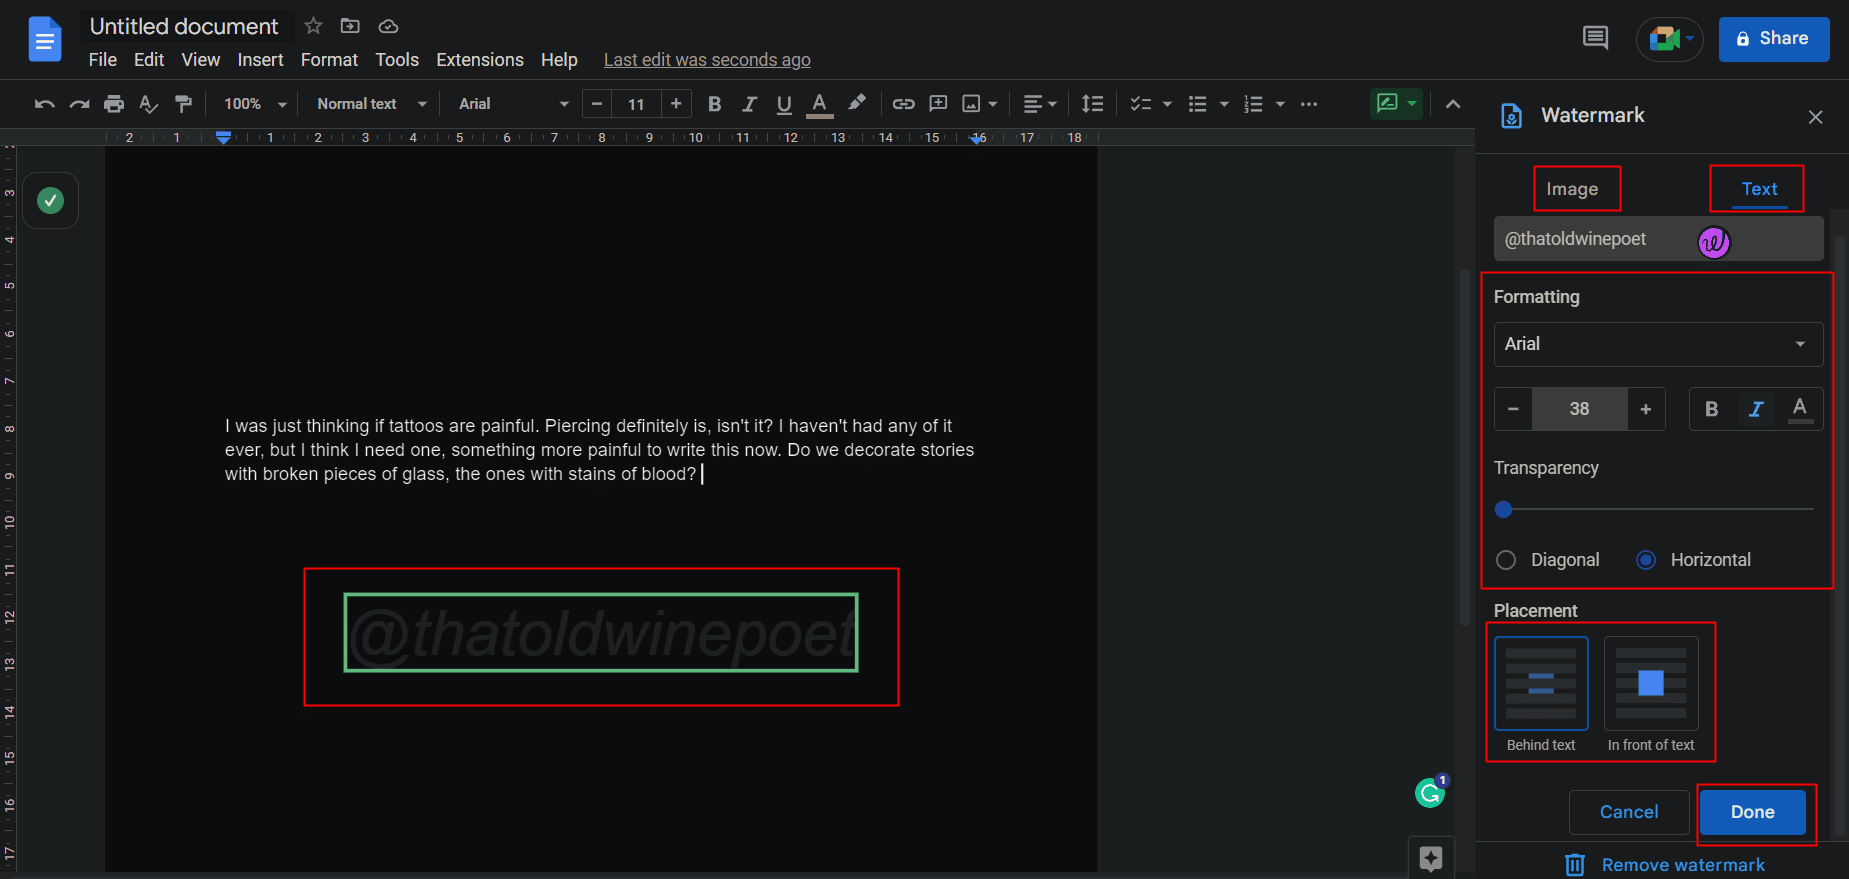Expand the numbered list options arrow
The height and width of the screenshot is (879, 1849).
point(1280,104)
